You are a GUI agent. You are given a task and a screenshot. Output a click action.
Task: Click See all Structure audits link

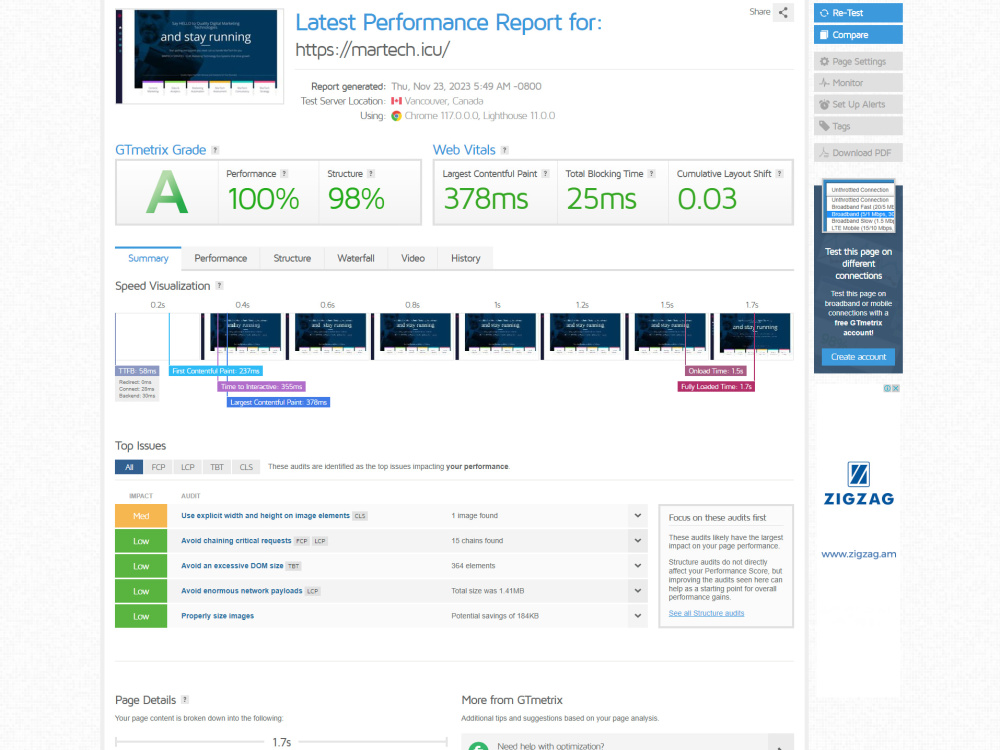pos(706,614)
